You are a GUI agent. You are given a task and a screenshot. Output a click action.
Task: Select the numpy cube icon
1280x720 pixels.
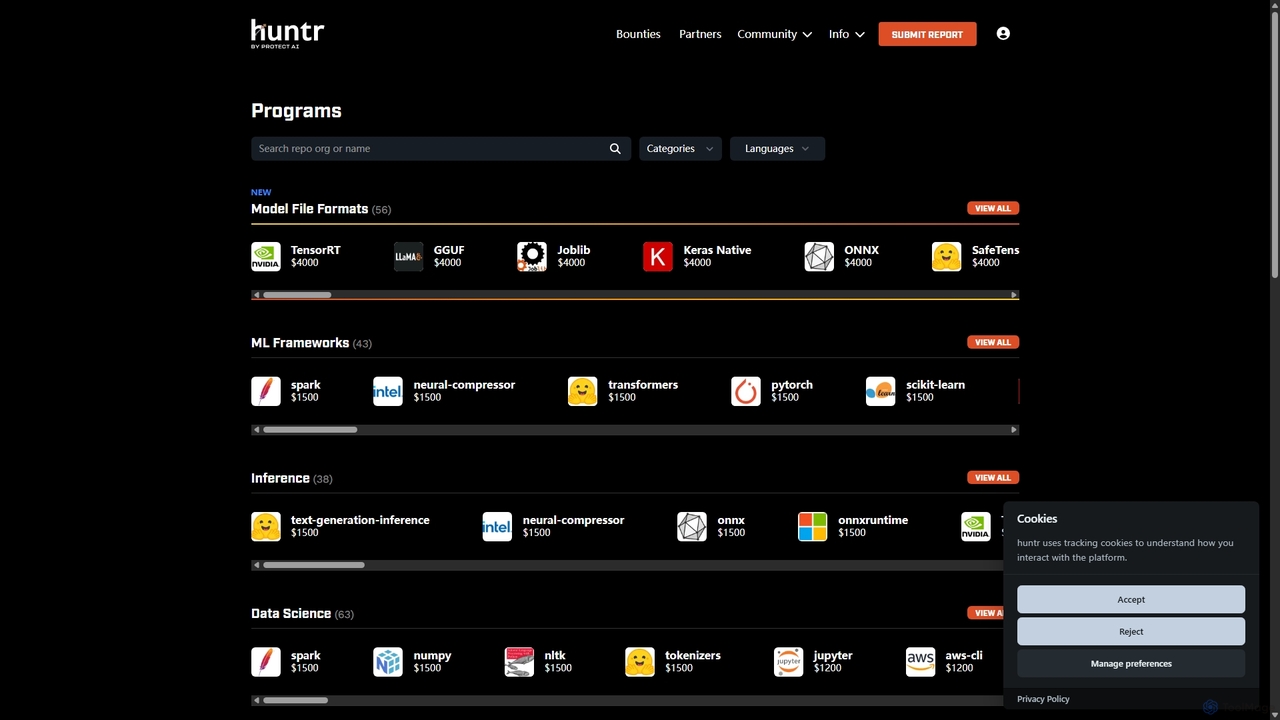click(388, 662)
